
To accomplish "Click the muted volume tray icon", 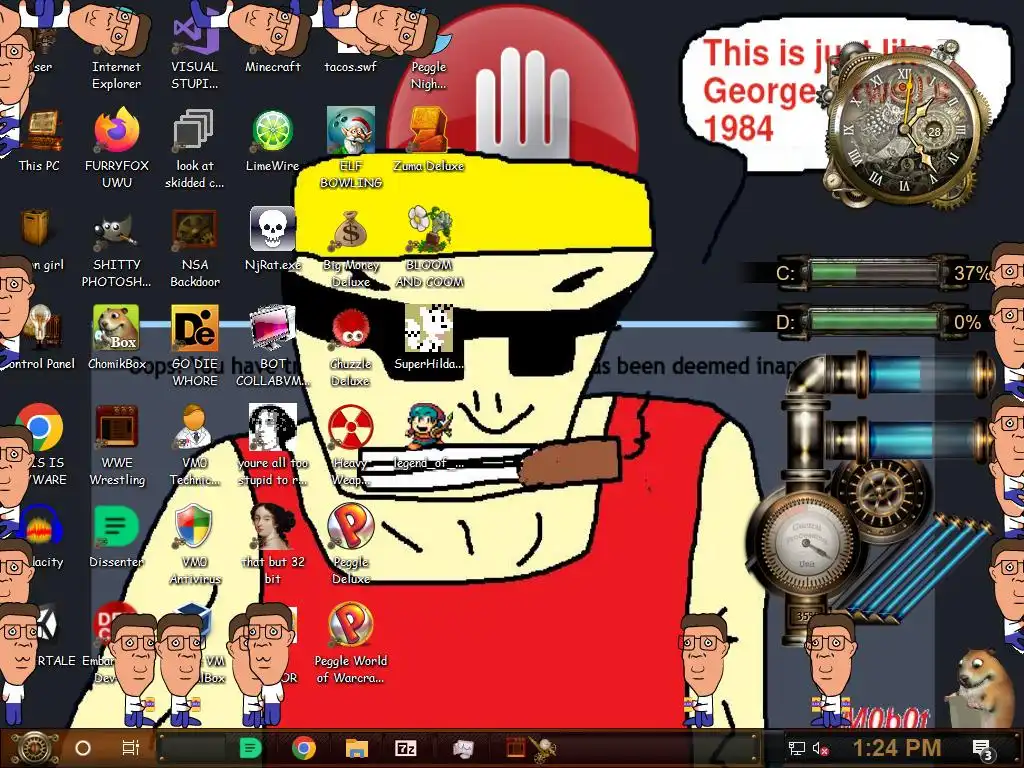I will (820, 749).
